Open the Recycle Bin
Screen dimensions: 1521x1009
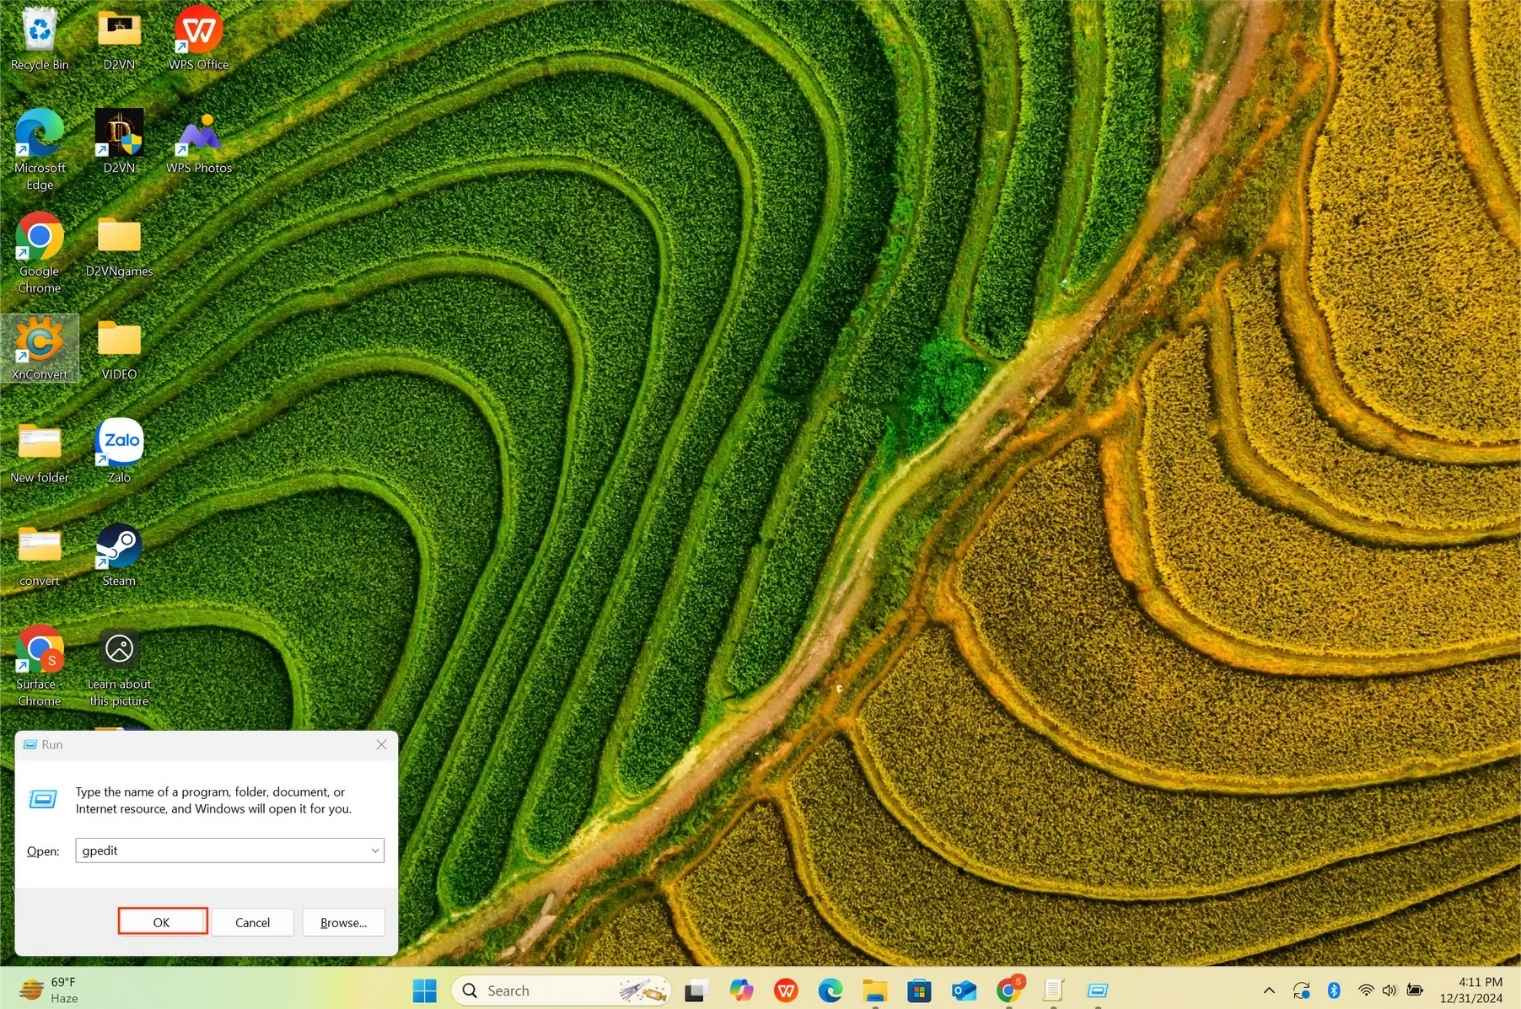[x=38, y=30]
